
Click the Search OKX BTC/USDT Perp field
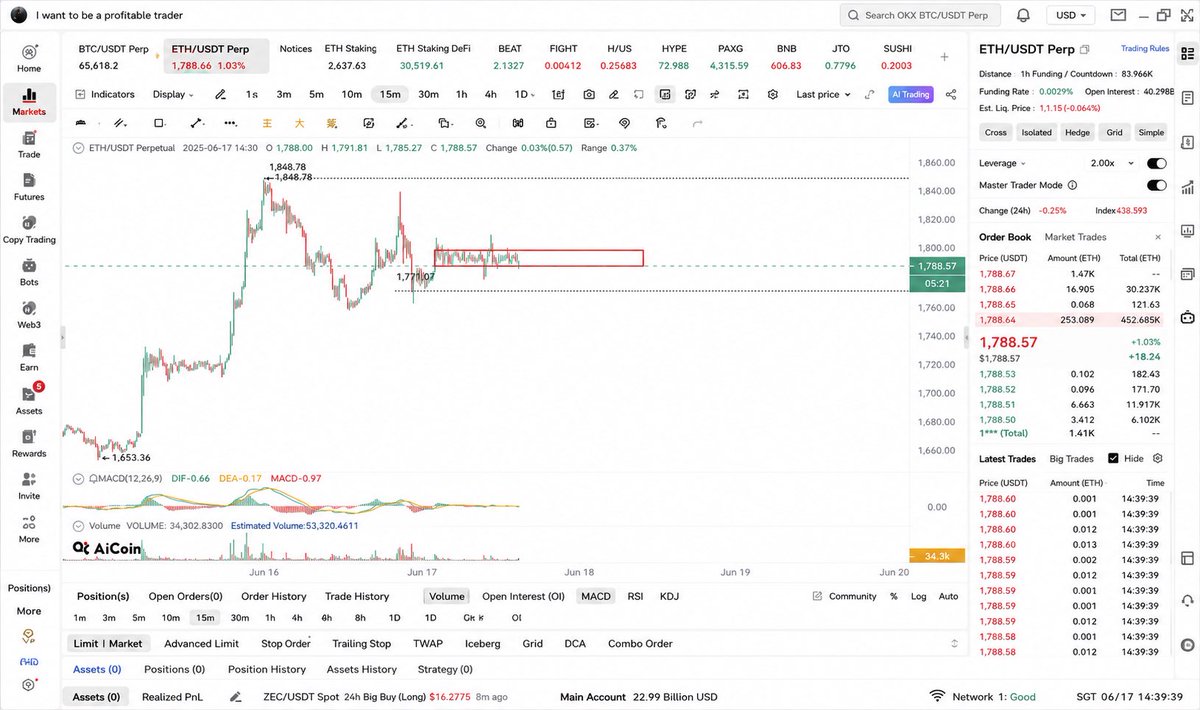tap(920, 15)
